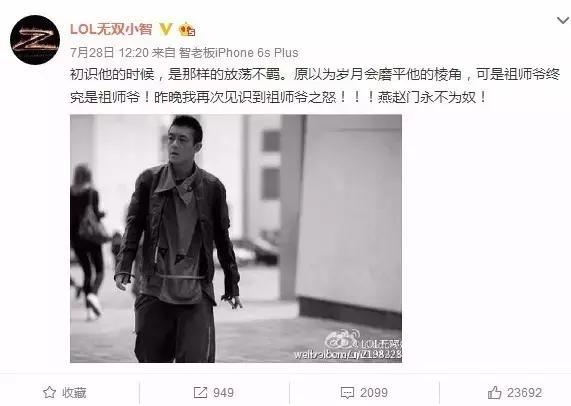Click the 23692 likes count
571x406 pixels.
coord(524,393)
